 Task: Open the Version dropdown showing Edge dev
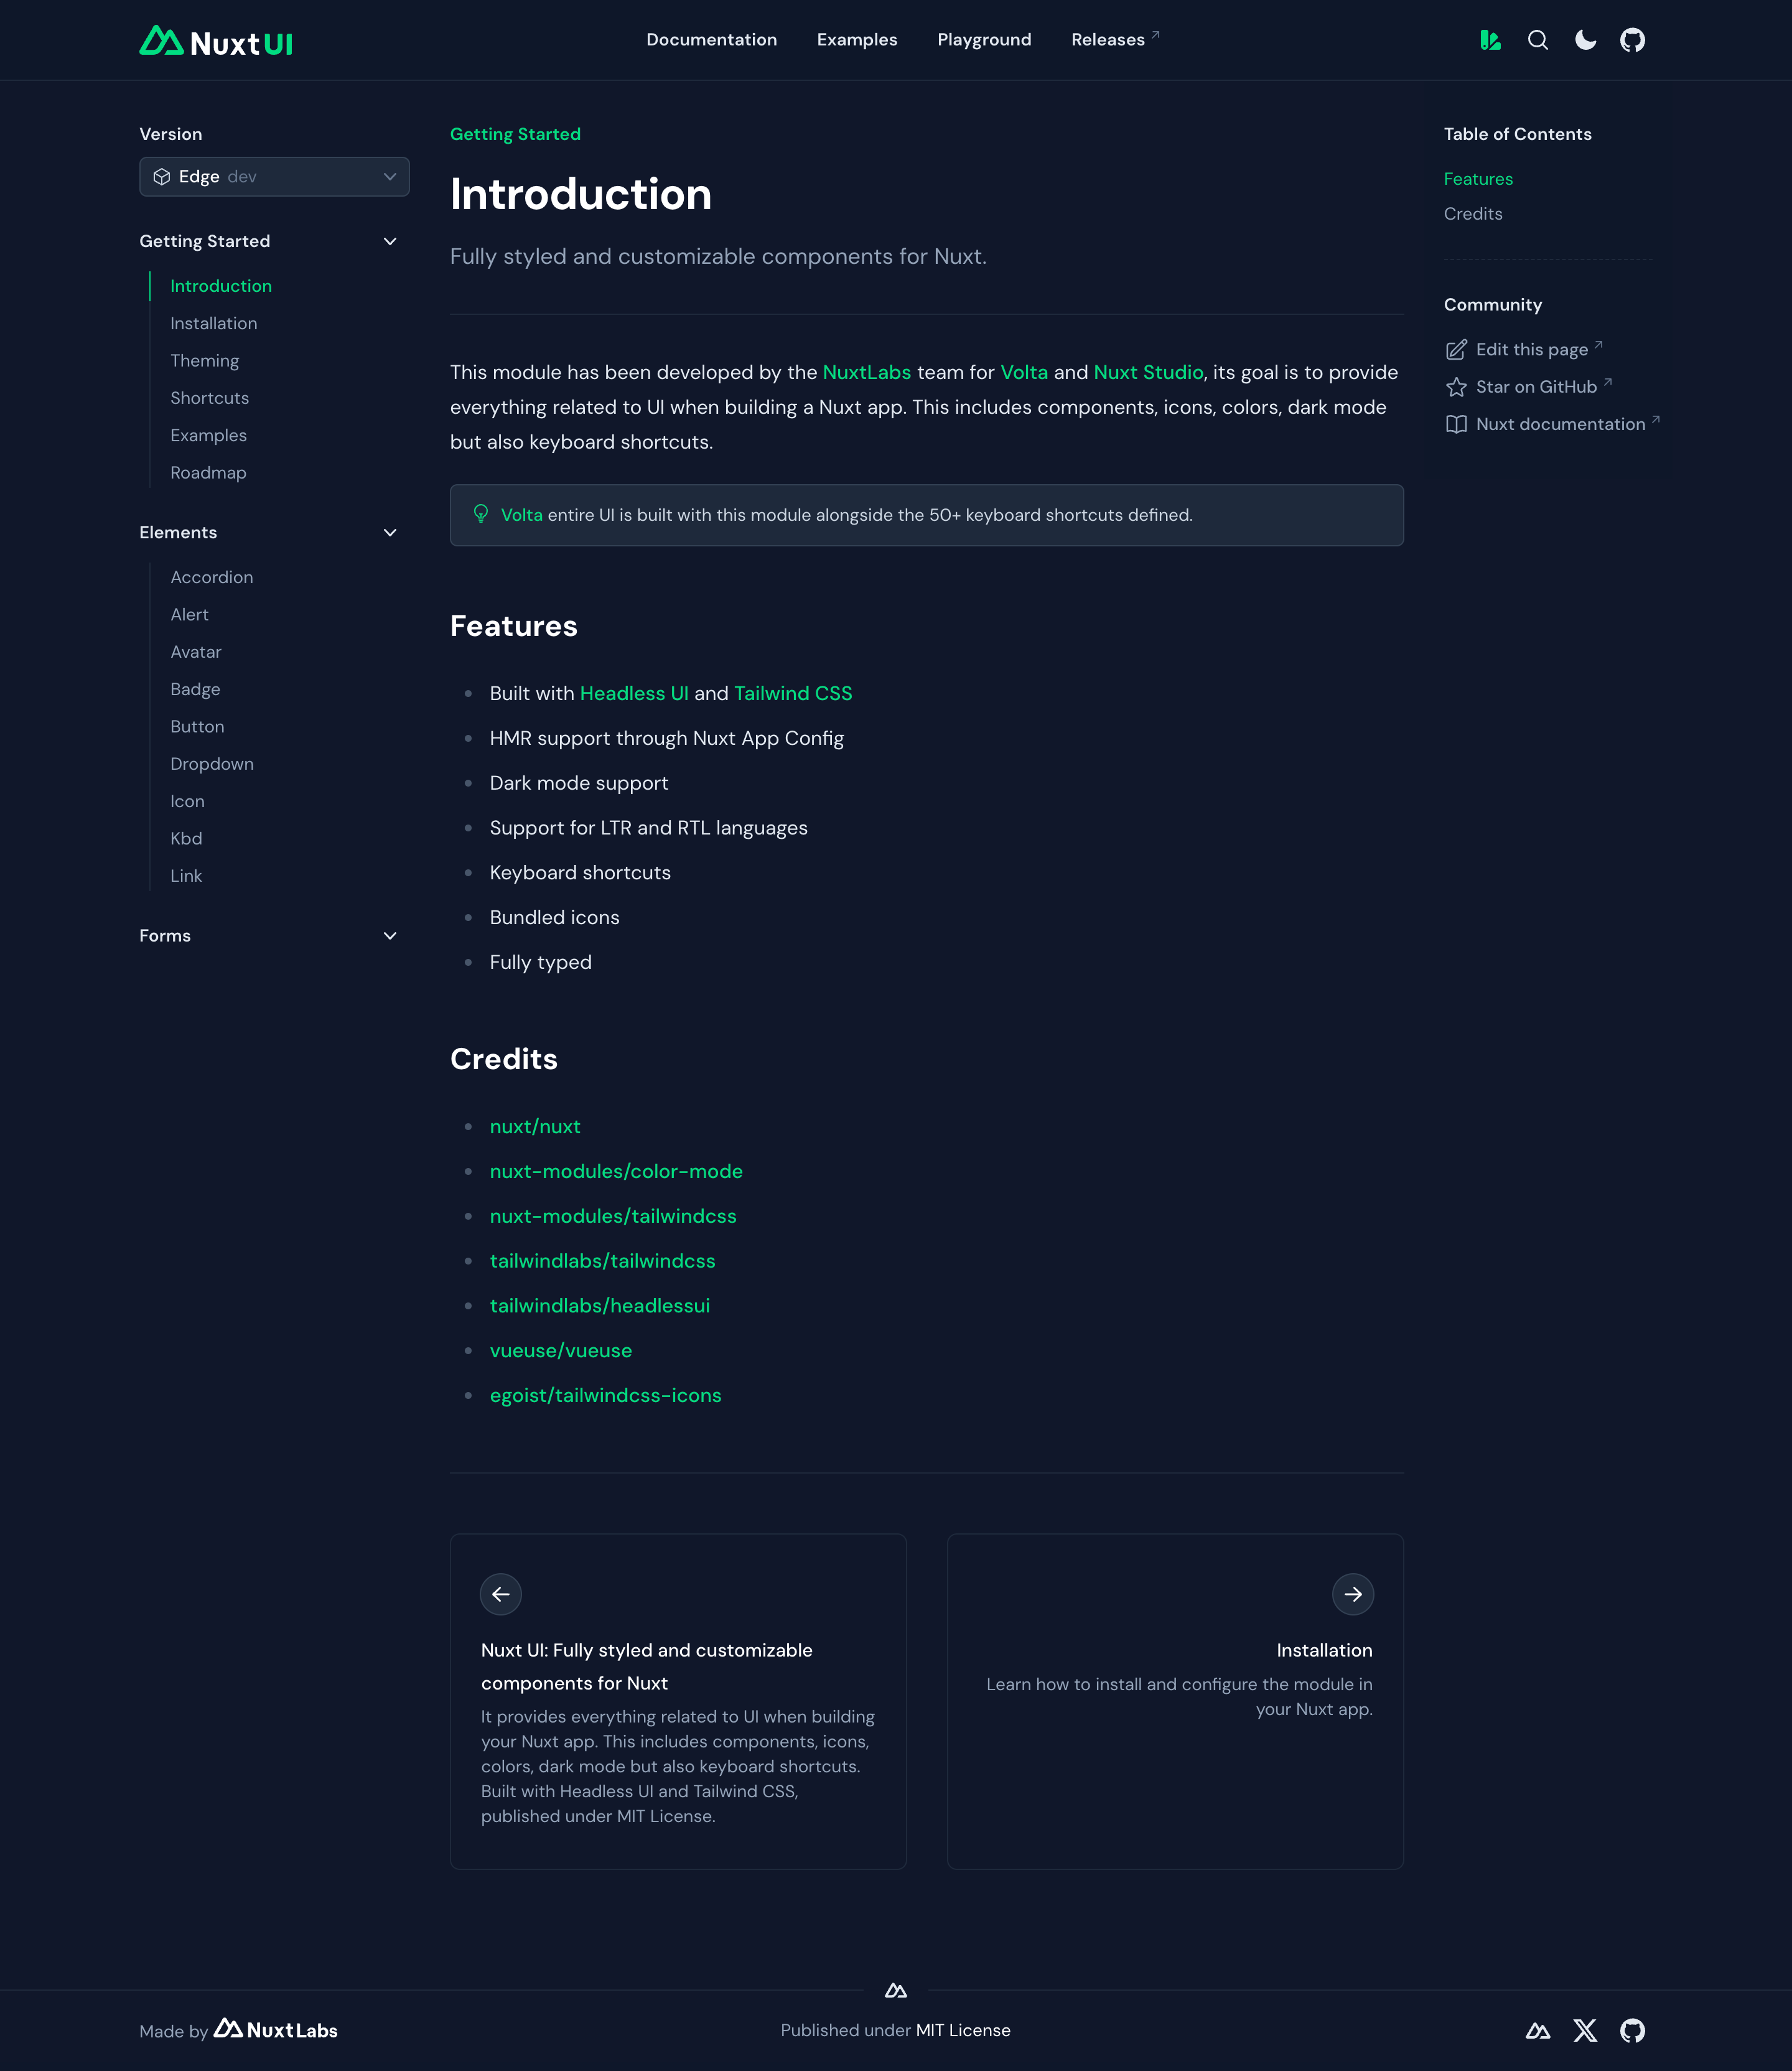pos(274,176)
